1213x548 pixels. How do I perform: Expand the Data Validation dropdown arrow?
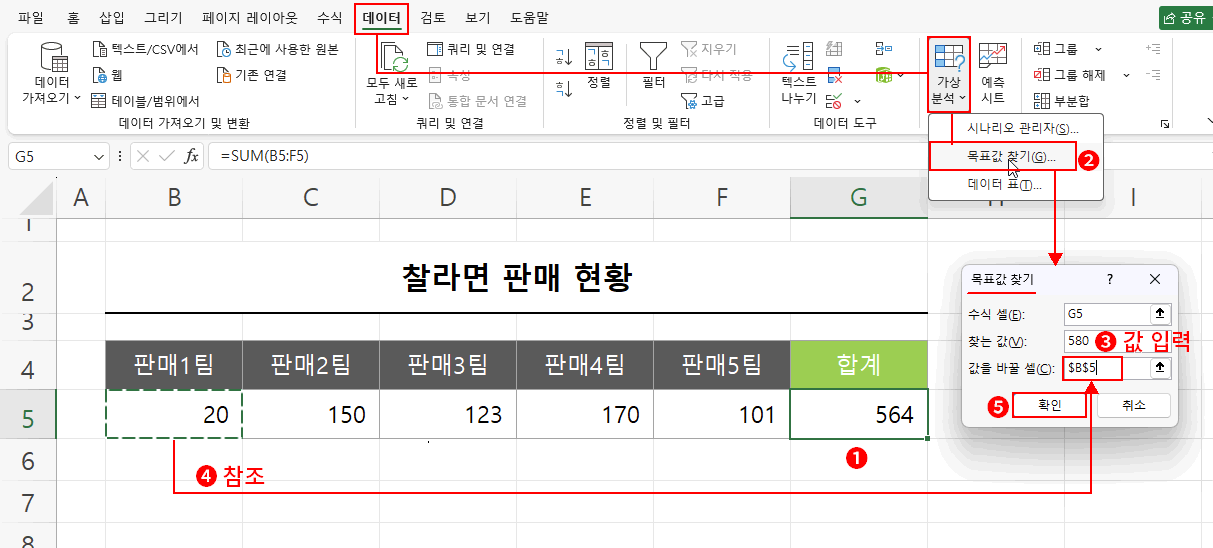click(x=857, y=101)
